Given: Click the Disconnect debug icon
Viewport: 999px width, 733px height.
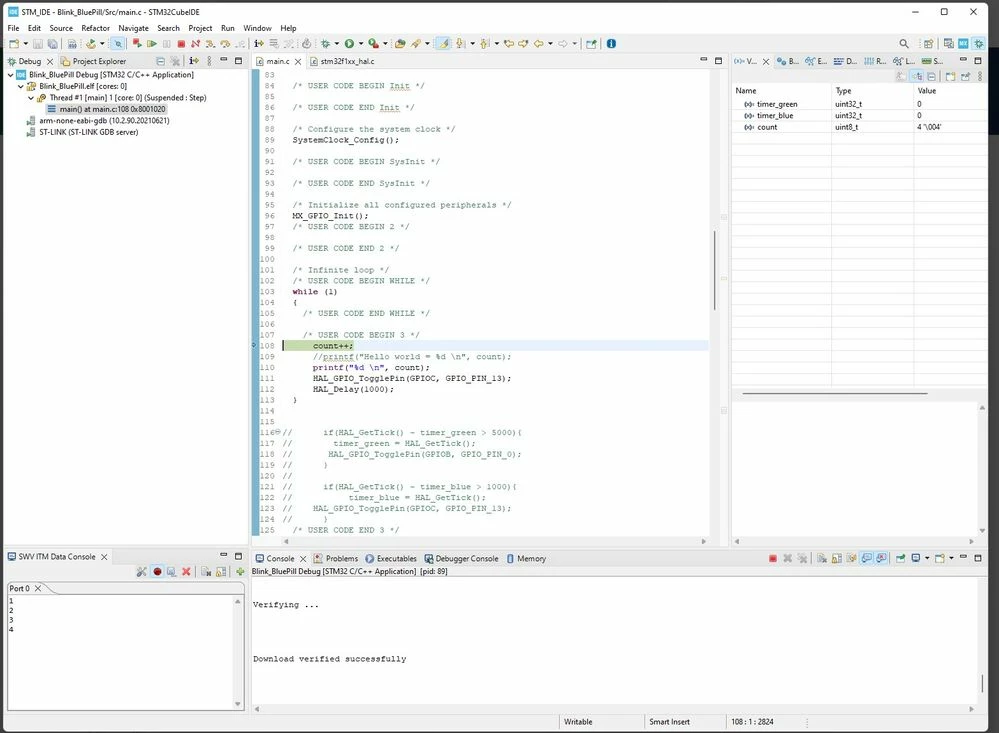Looking at the screenshot, I should point(195,43).
